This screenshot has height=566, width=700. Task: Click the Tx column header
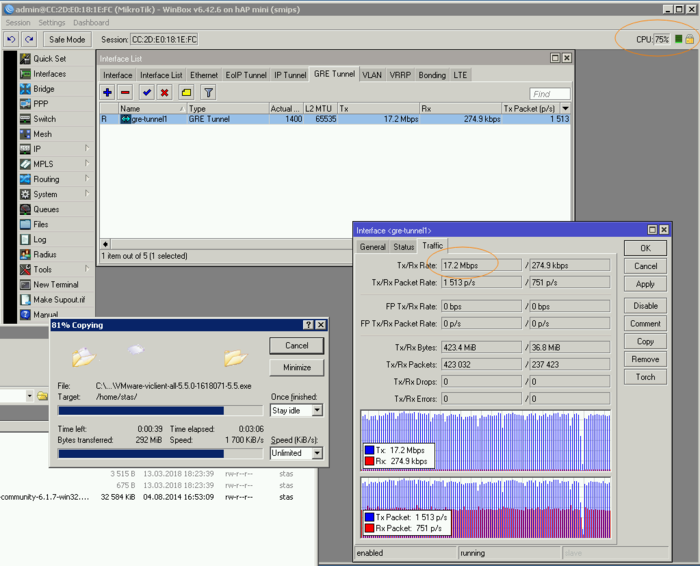(x=379, y=108)
